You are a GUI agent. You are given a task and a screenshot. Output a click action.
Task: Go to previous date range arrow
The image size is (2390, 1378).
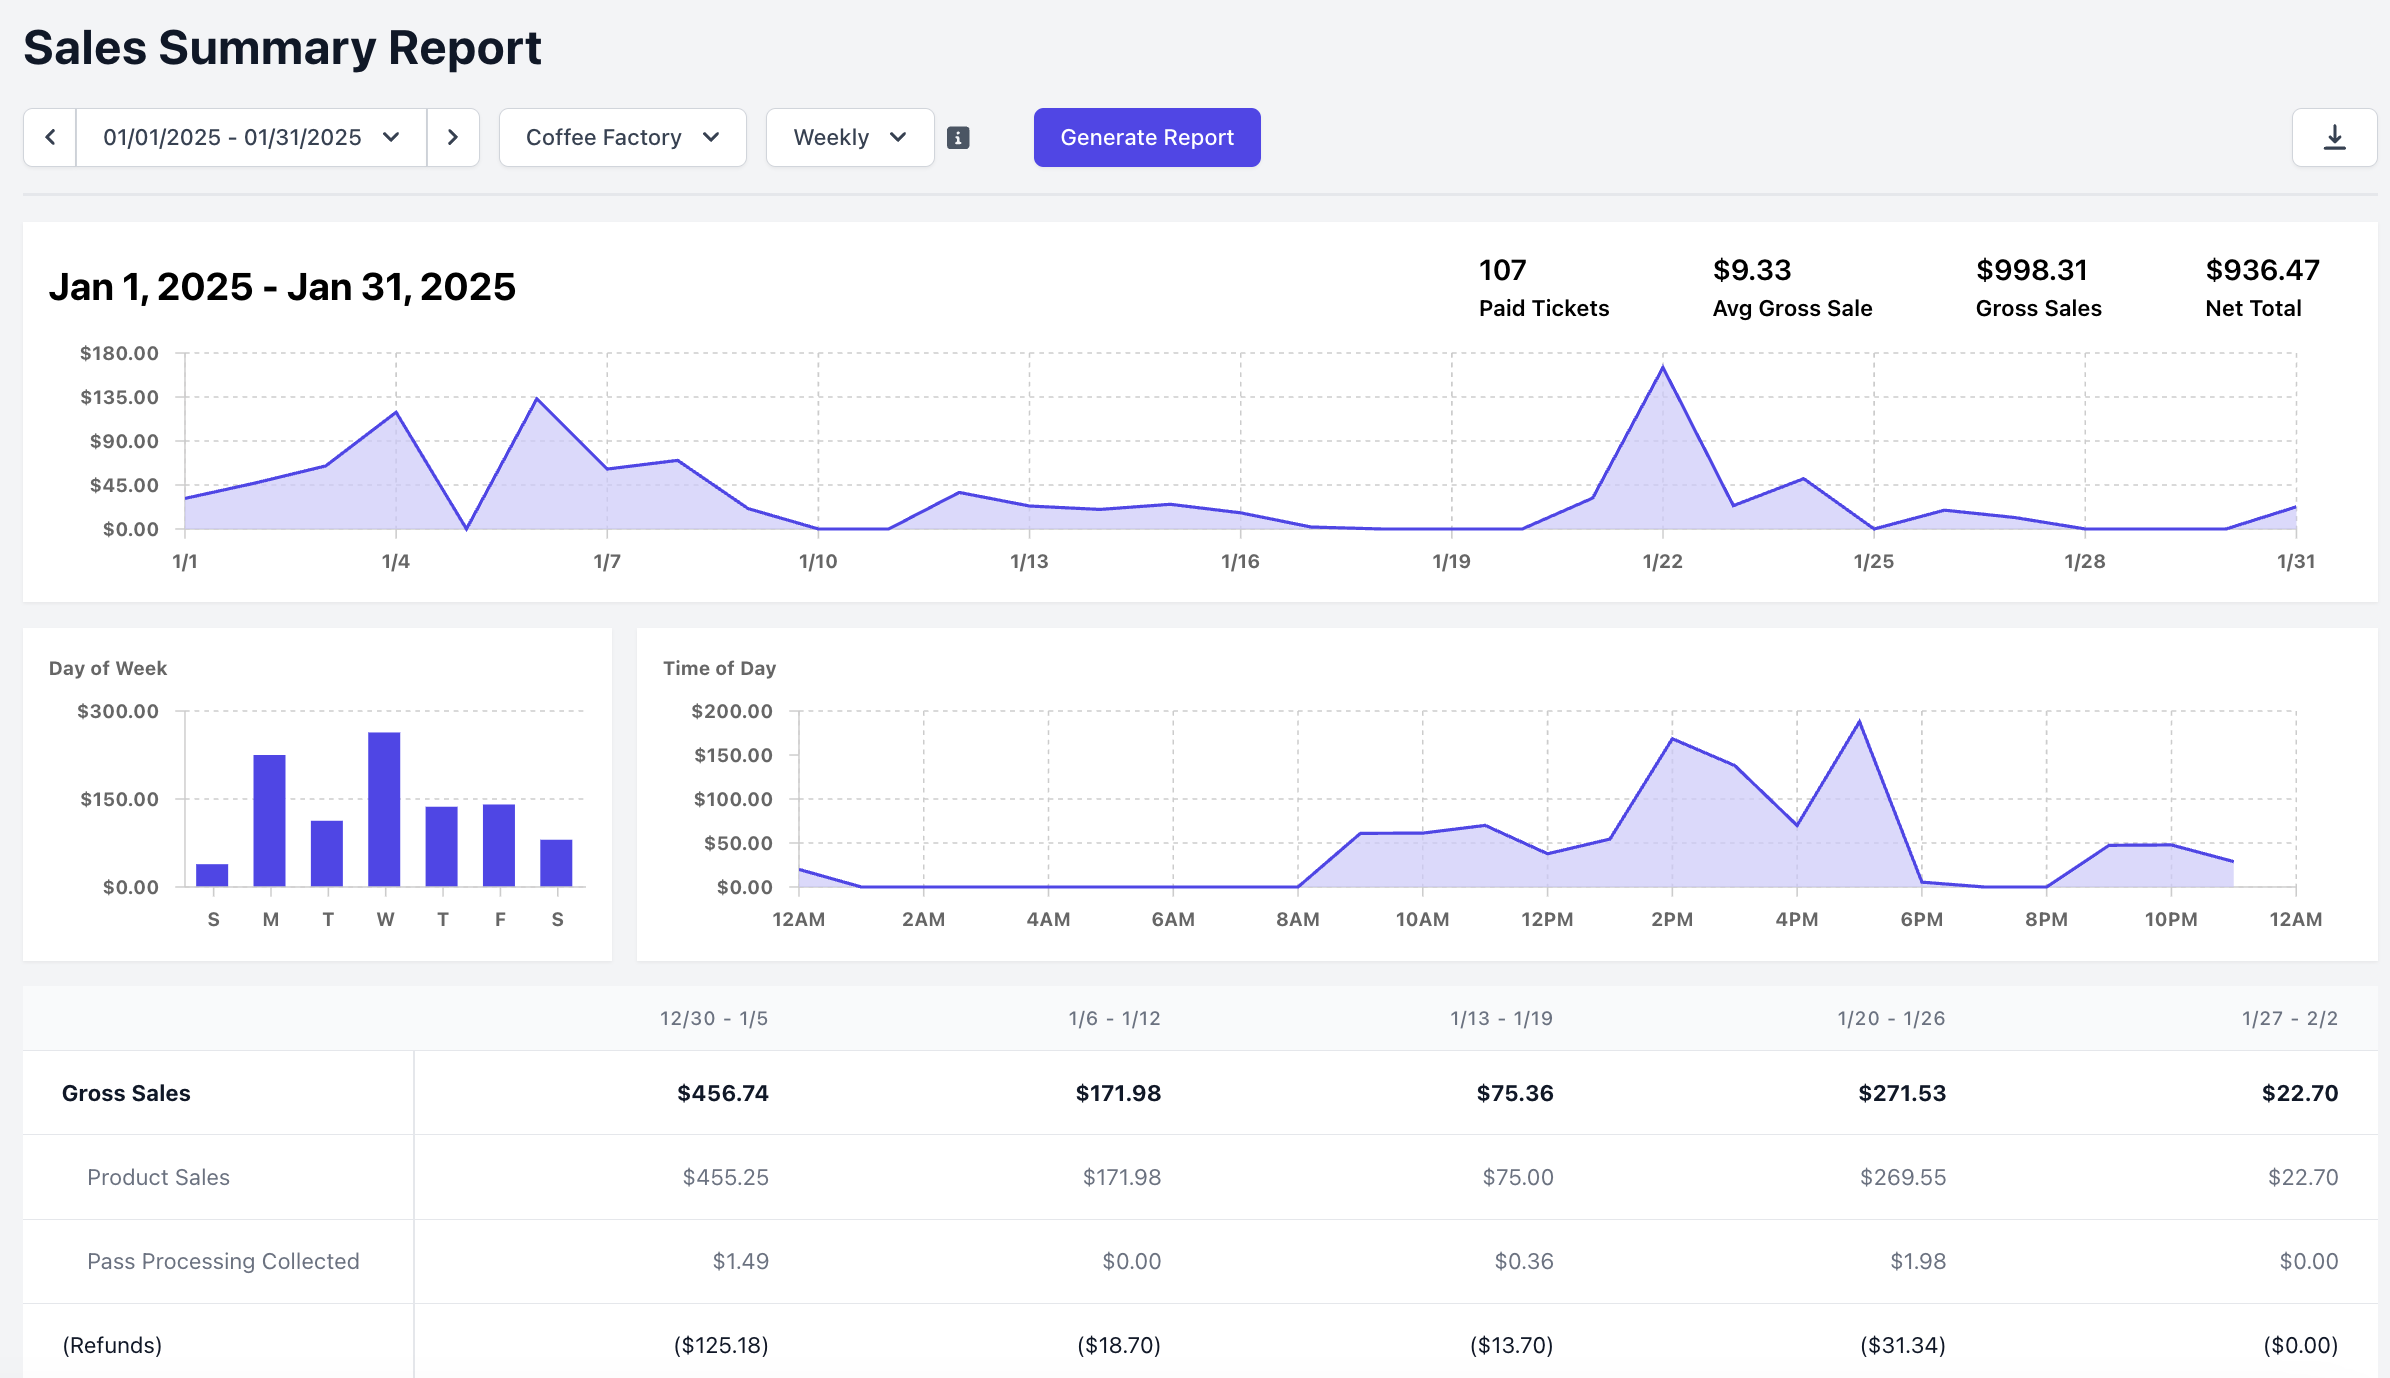click(50, 137)
